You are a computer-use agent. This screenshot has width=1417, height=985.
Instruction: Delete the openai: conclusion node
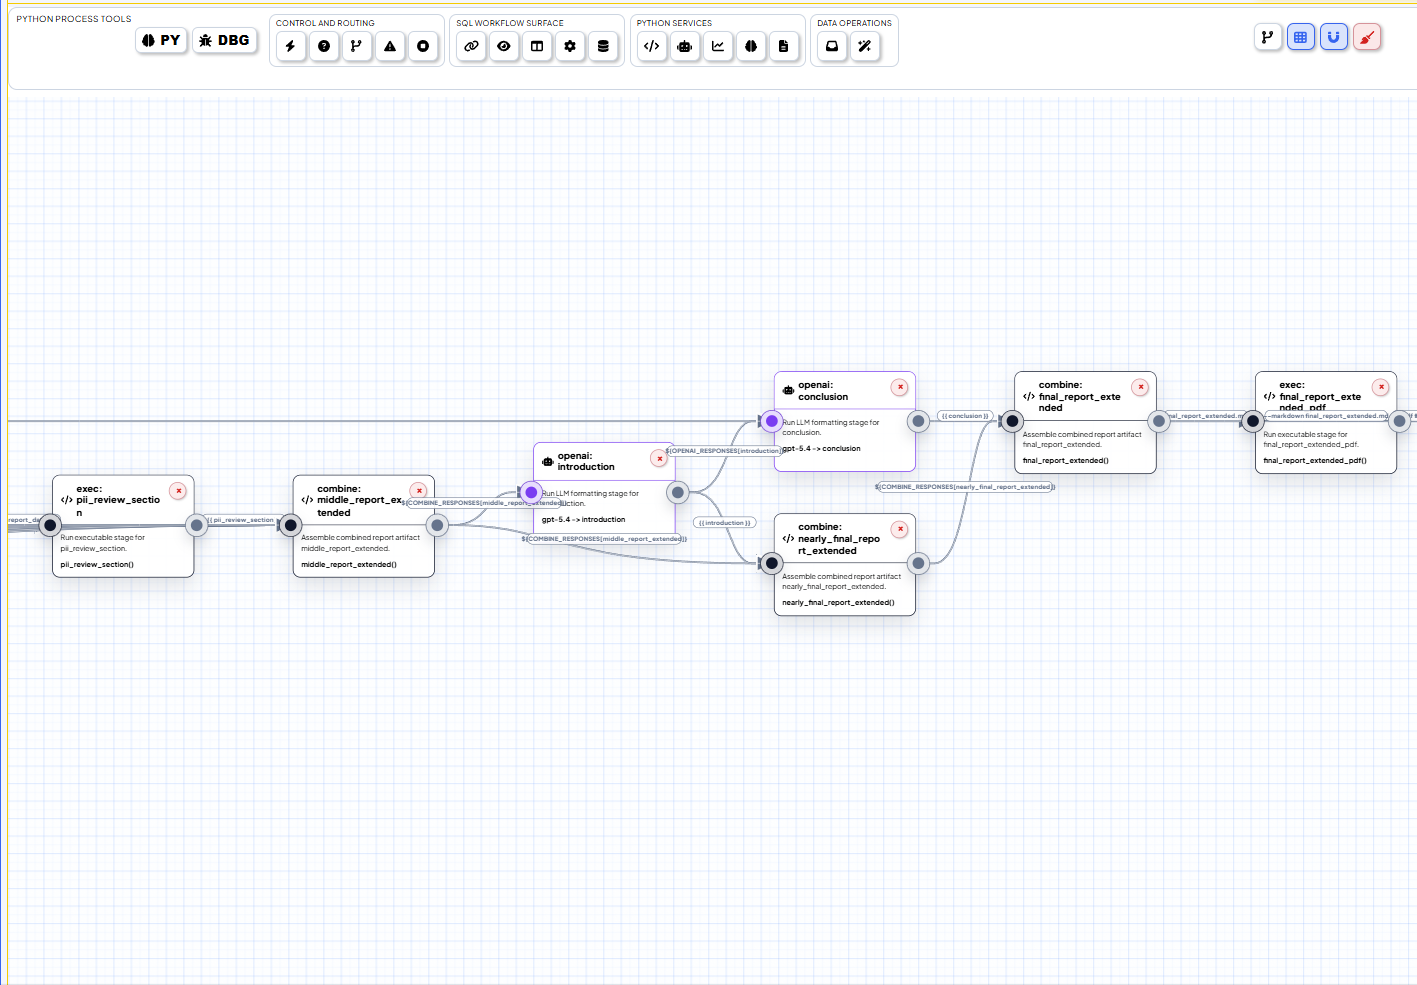click(899, 387)
